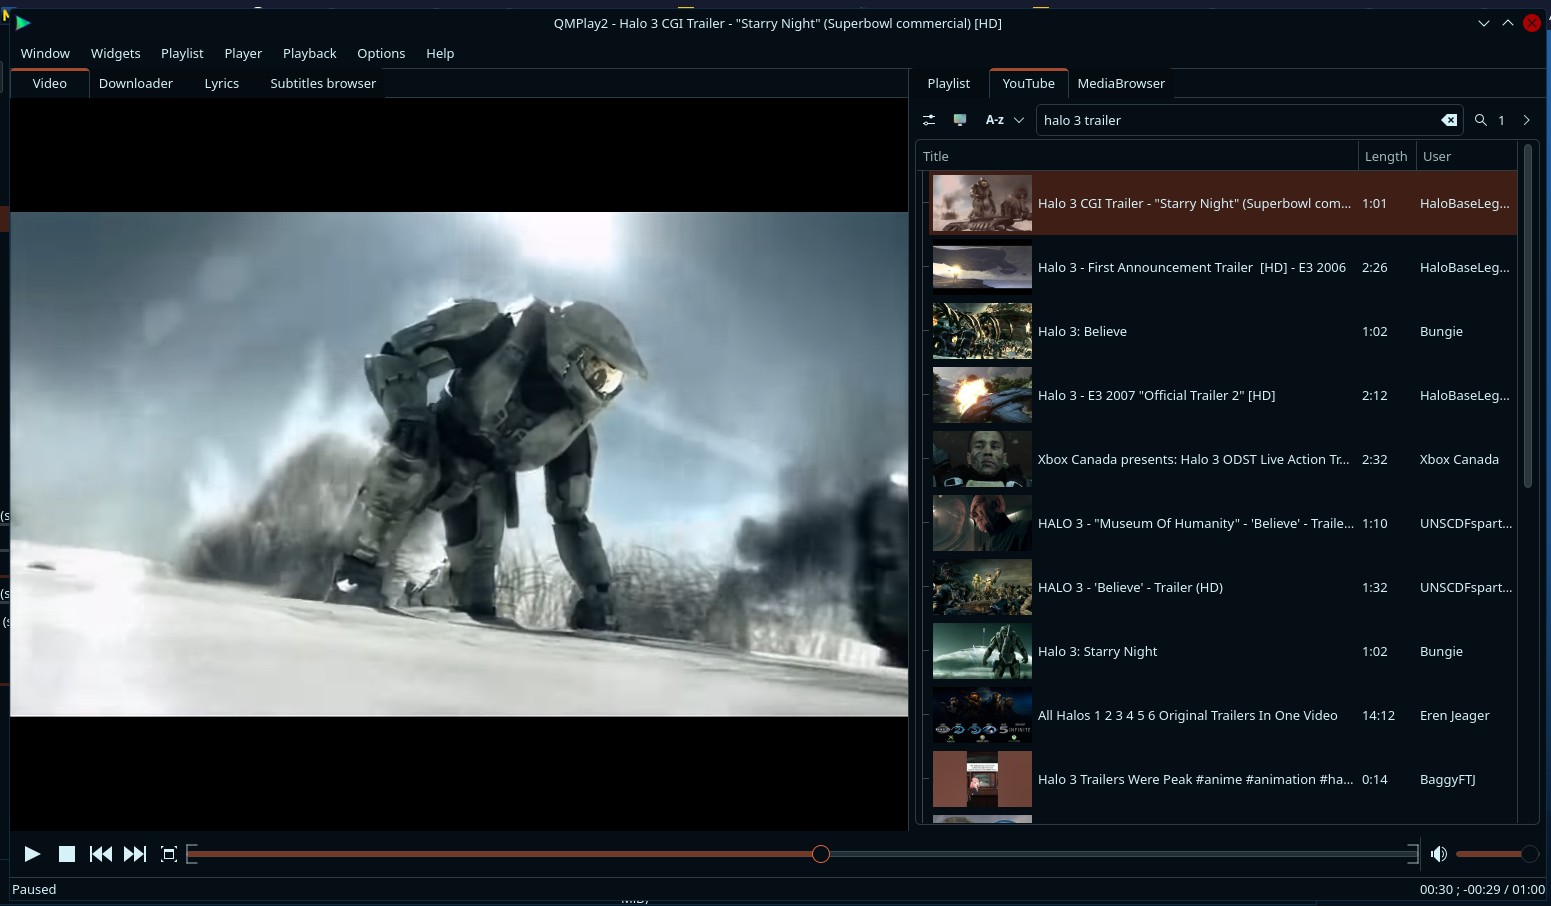Mute audio using the speaker icon
Image resolution: width=1551 pixels, height=906 pixels.
[1439, 854]
